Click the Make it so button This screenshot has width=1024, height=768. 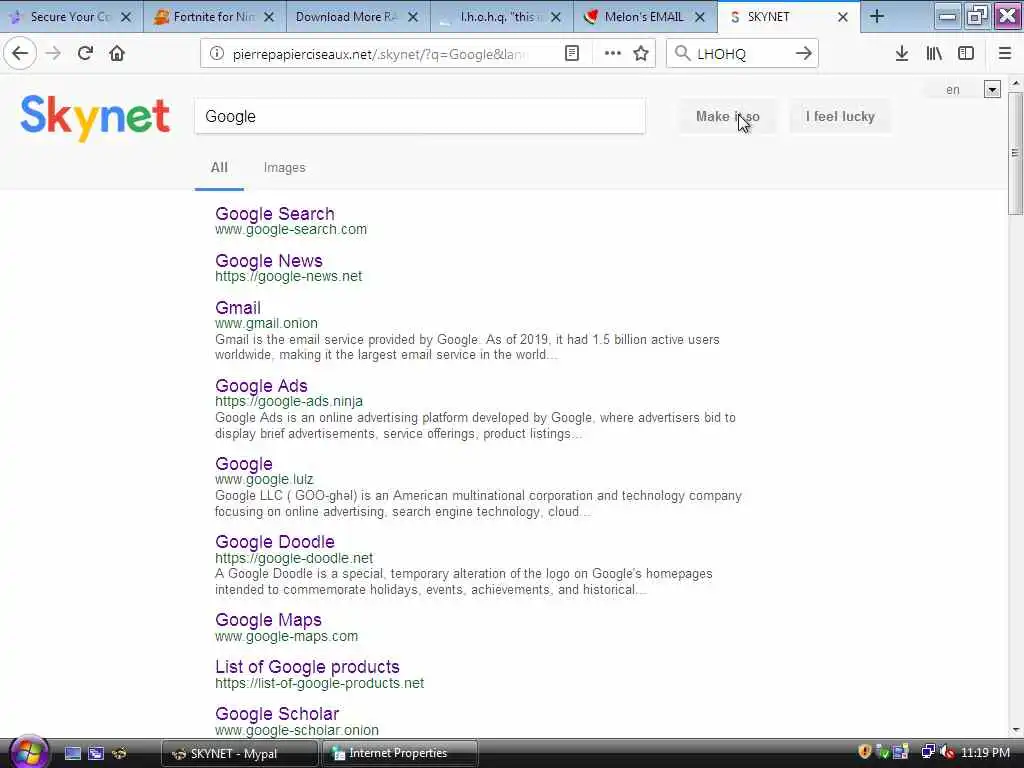[728, 117]
